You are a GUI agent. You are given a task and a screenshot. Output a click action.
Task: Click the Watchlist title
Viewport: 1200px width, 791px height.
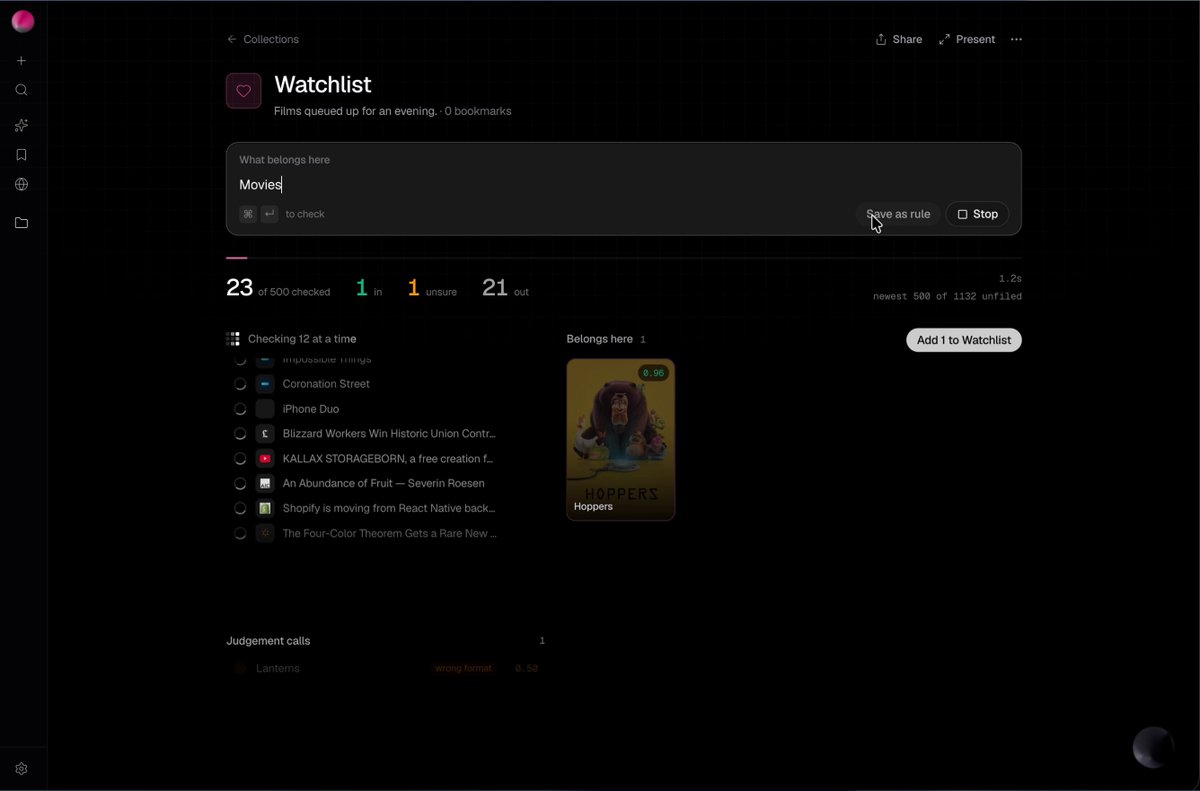pyautogui.click(x=323, y=85)
